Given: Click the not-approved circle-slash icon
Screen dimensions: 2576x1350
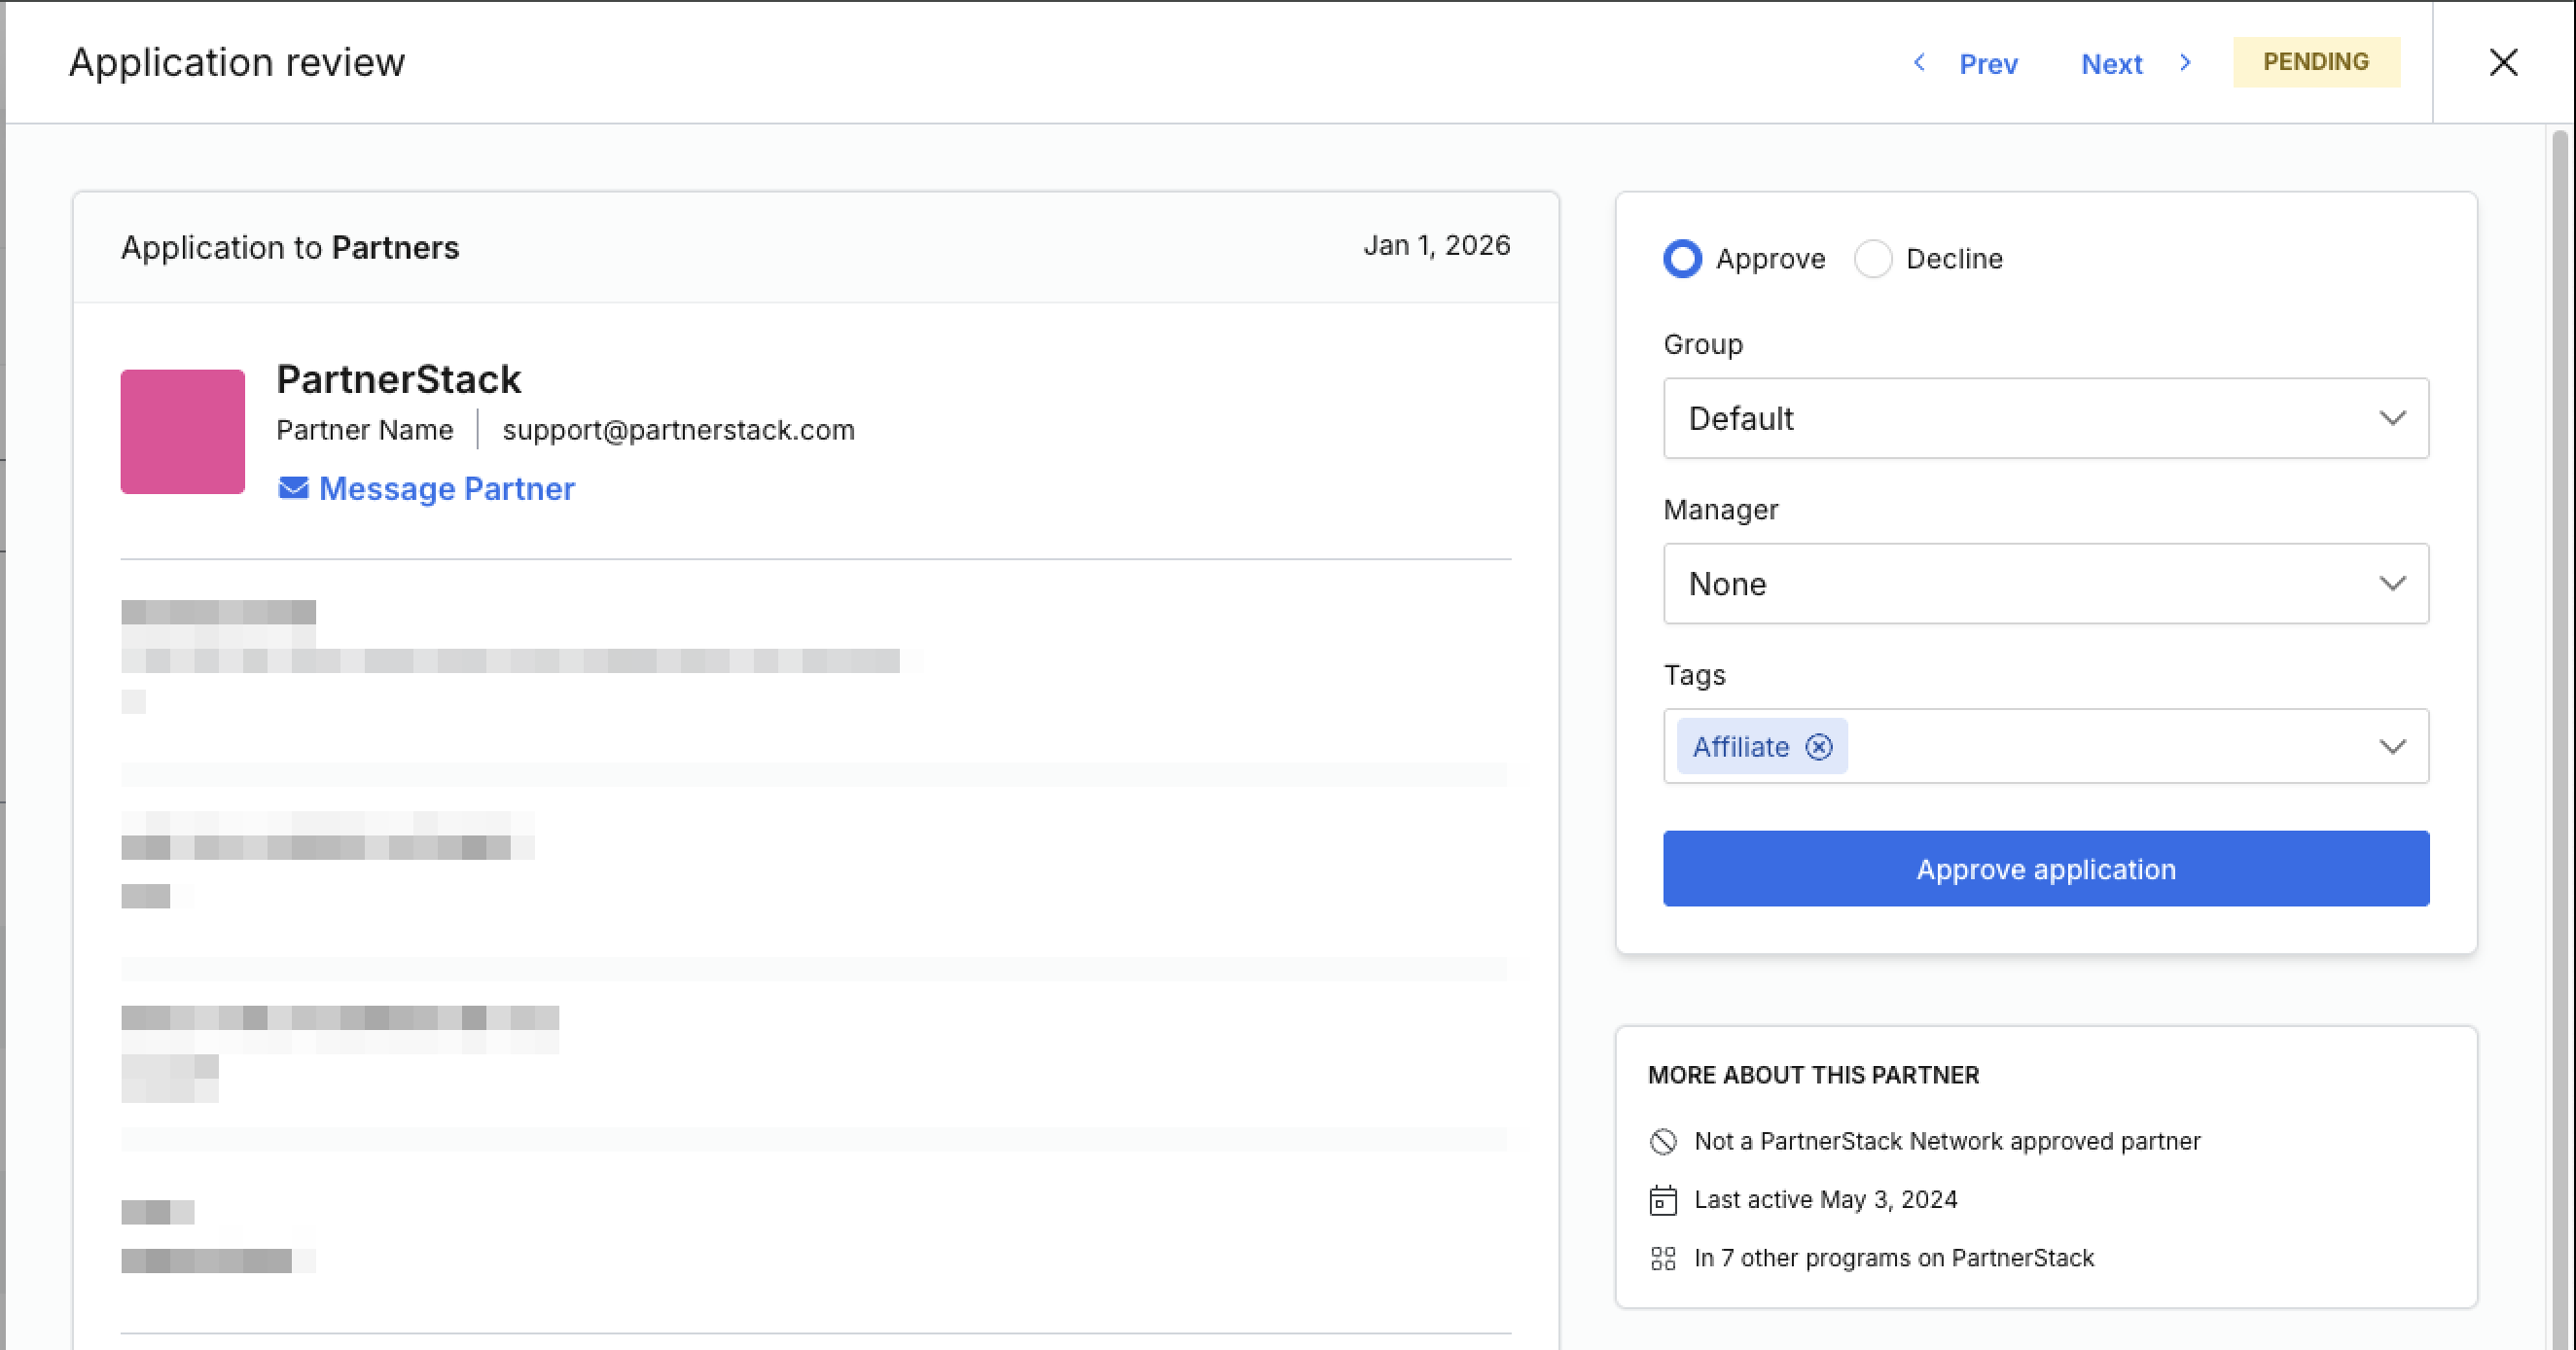Looking at the screenshot, I should (1663, 1142).
